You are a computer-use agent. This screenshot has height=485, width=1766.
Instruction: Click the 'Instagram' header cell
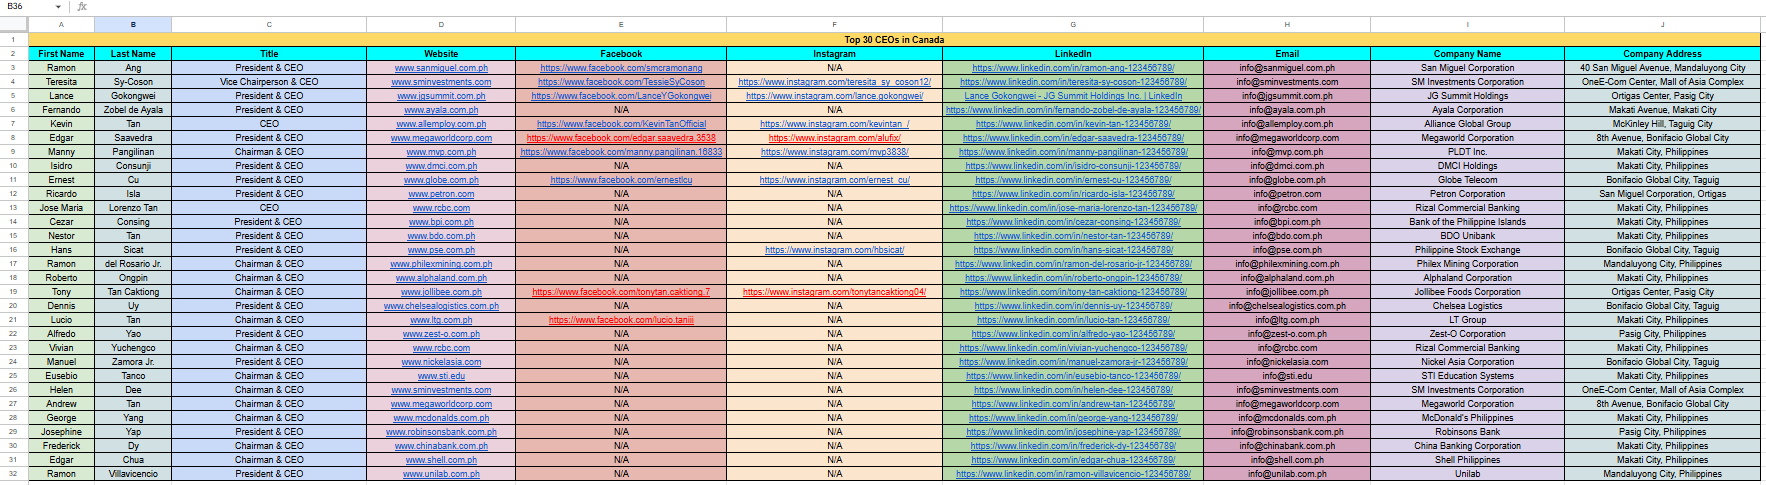click(834, 54)
